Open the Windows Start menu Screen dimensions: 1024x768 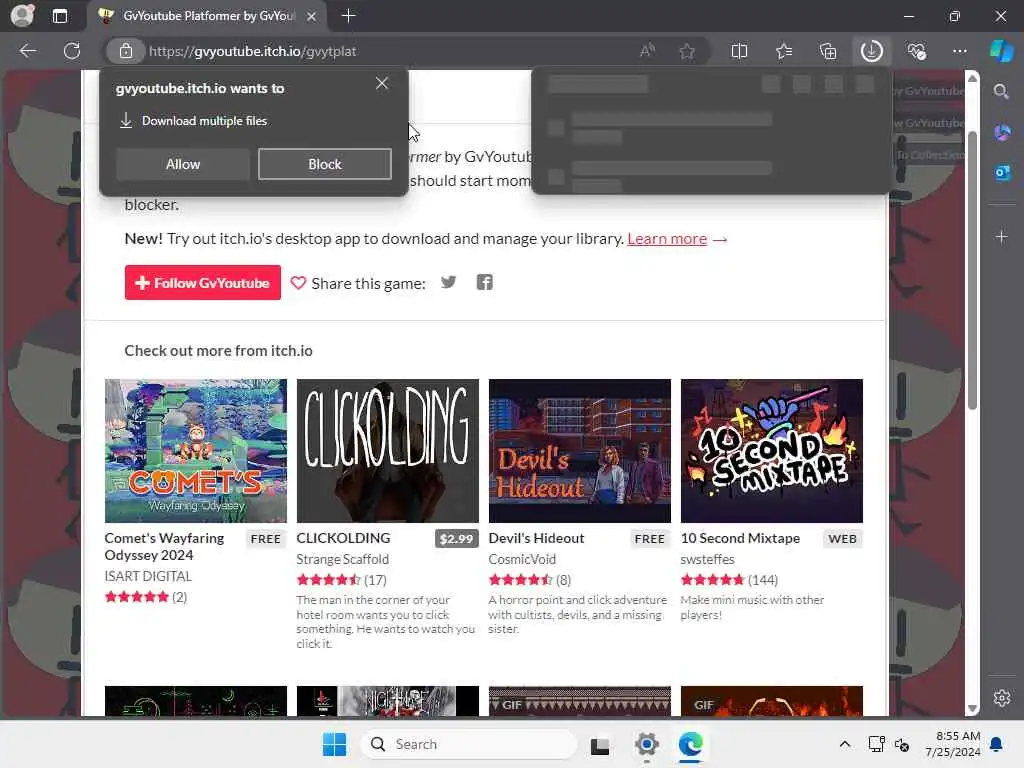click(x=334, y=744)
